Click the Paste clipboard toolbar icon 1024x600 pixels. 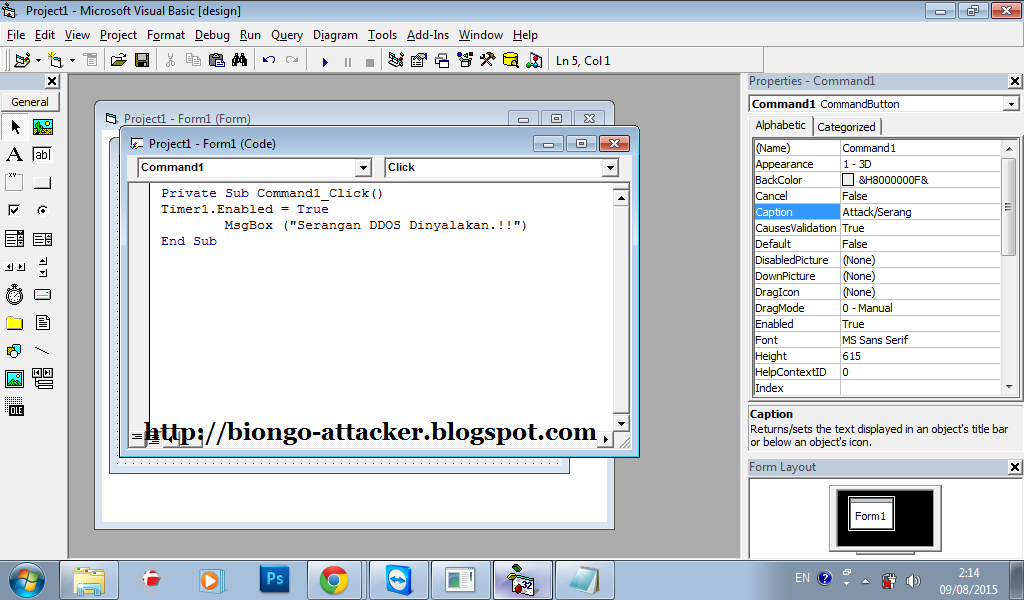[x=216, y=61]
